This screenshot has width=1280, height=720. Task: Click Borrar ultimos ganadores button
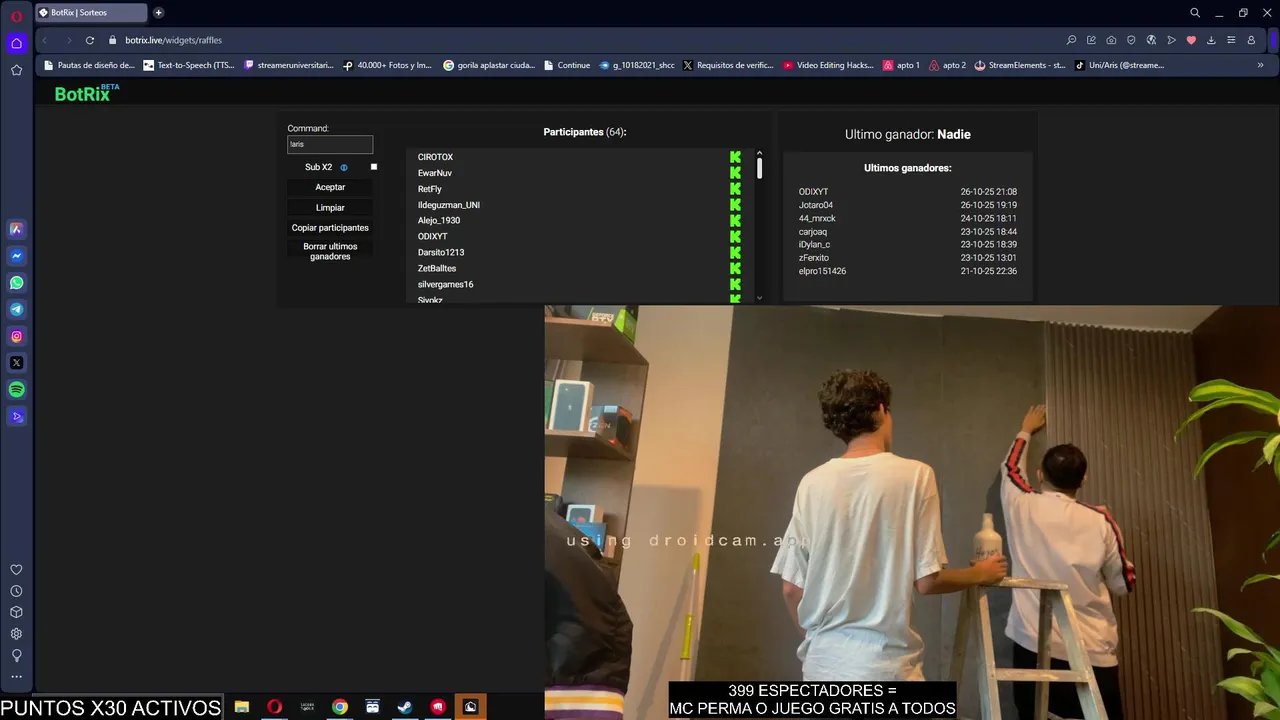click(330, 252)
